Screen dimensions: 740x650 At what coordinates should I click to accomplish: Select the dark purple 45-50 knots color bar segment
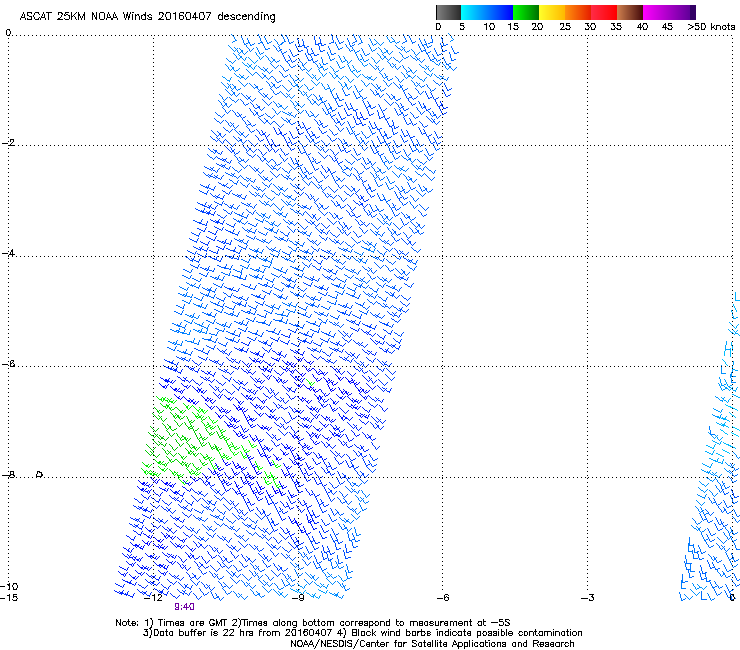682,12
